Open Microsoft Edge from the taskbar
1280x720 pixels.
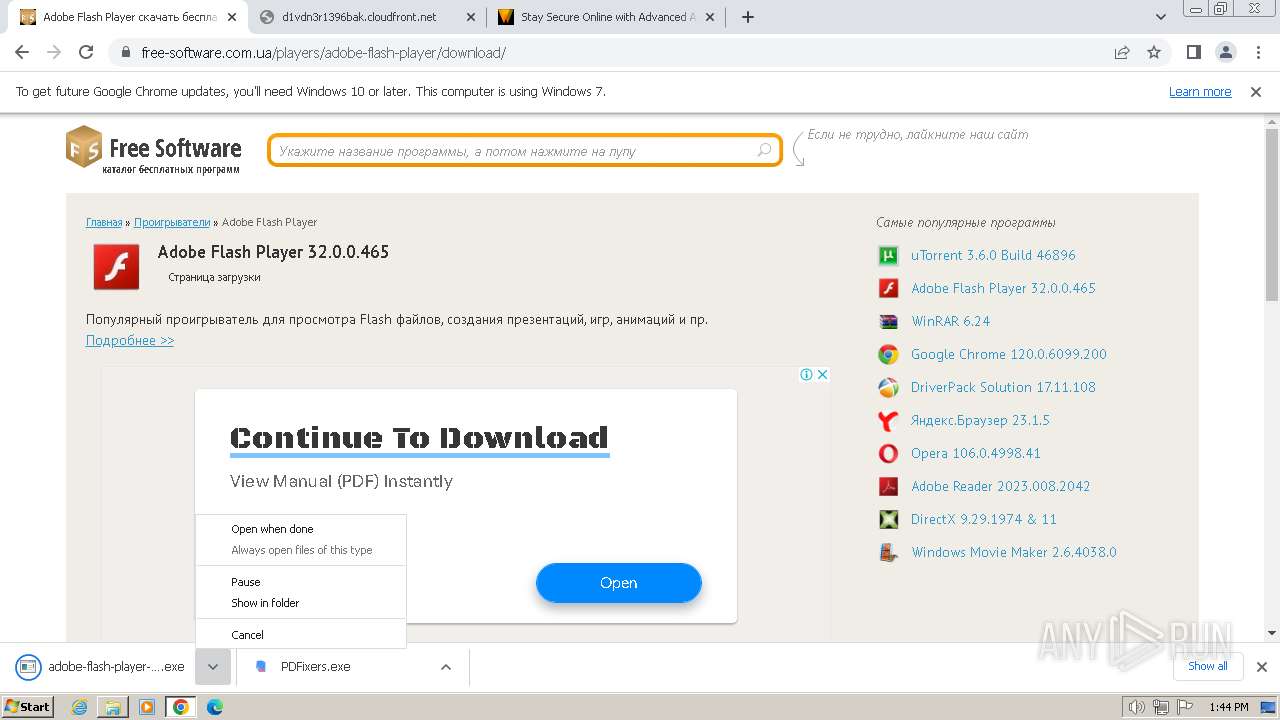[215, 707]
